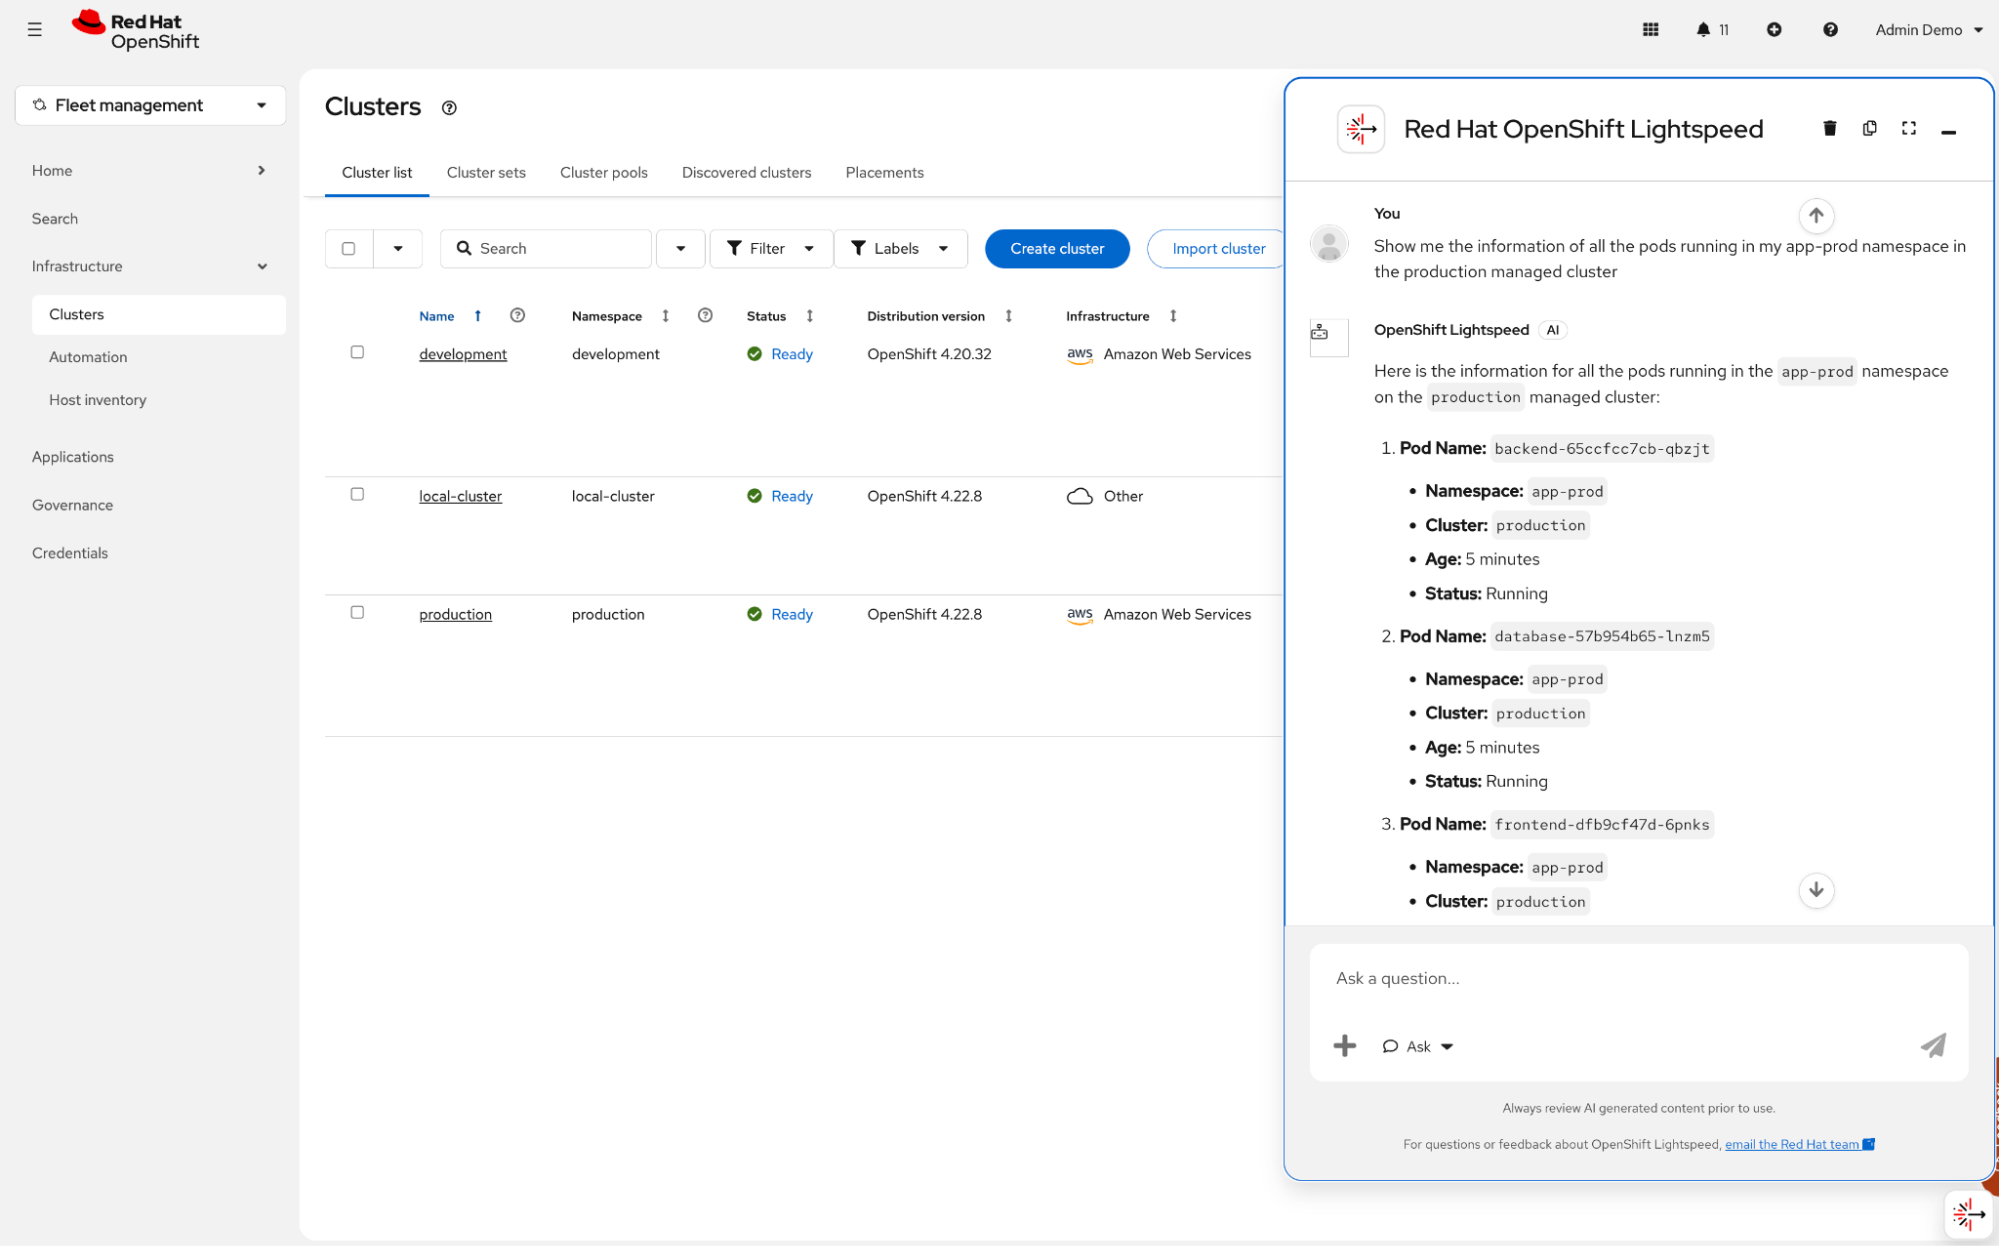Show help for the Name column
This screenshot has width=1999, height=1247.
point(517,316)
